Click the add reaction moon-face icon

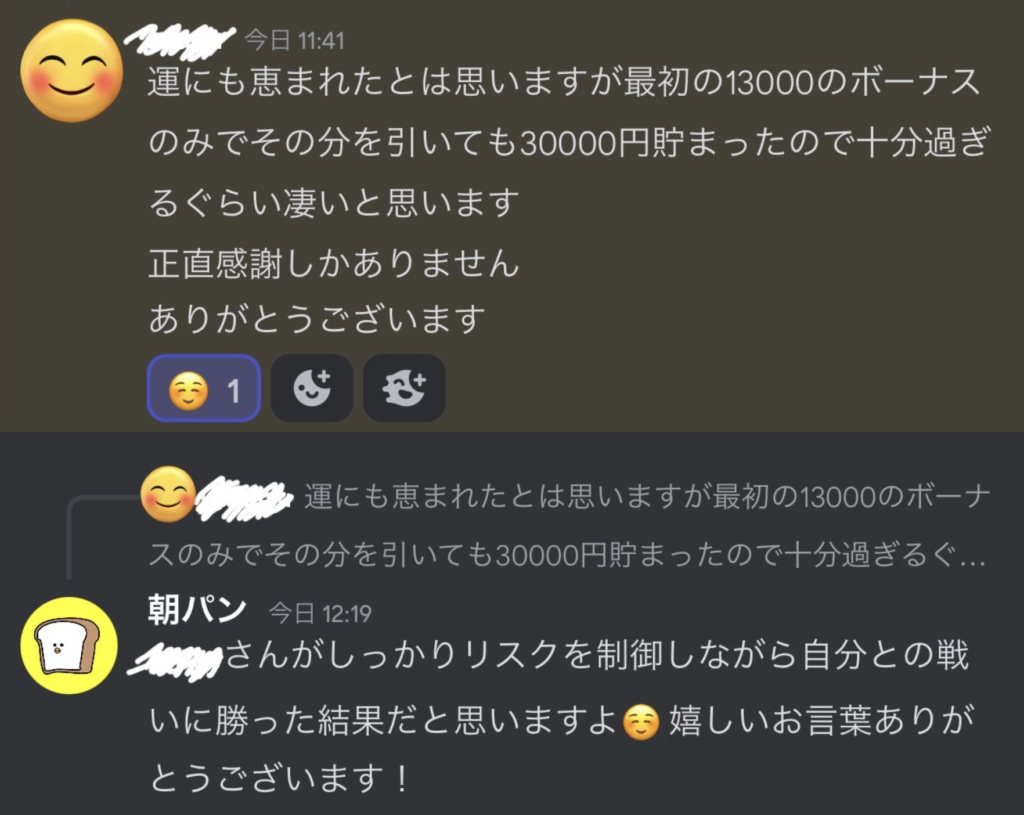coord(312,389)
